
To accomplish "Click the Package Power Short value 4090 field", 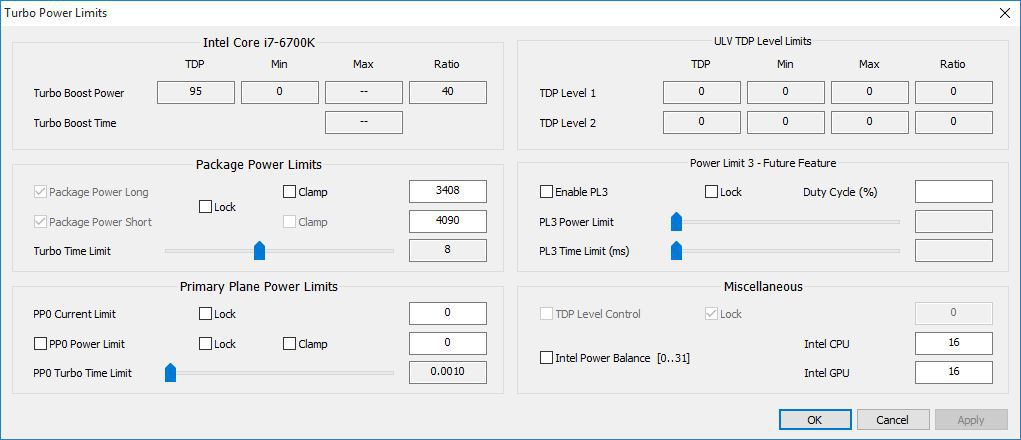I will [448, 221].
